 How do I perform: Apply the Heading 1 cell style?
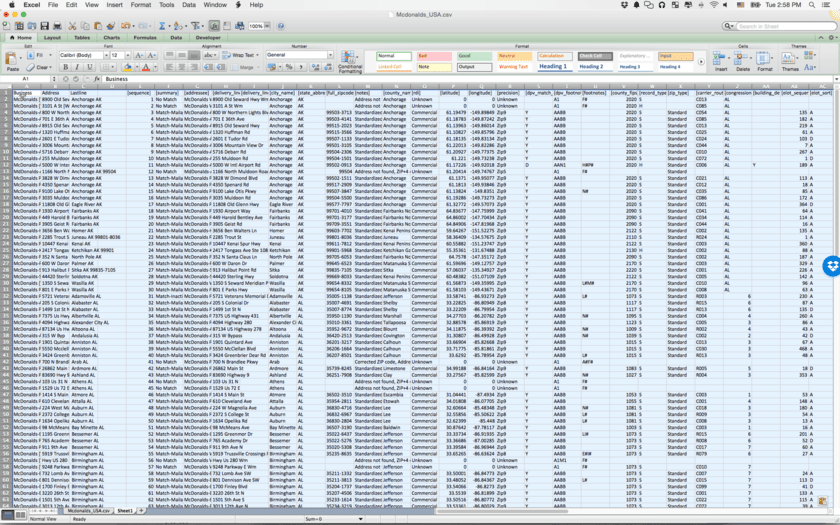pos(555,66)
